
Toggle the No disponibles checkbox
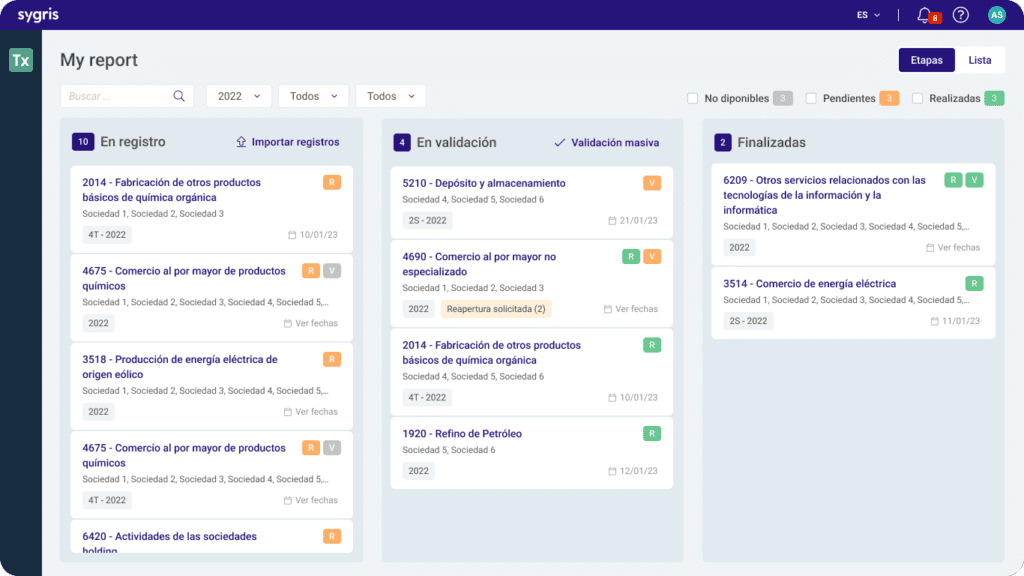click(x=692, y=98)
